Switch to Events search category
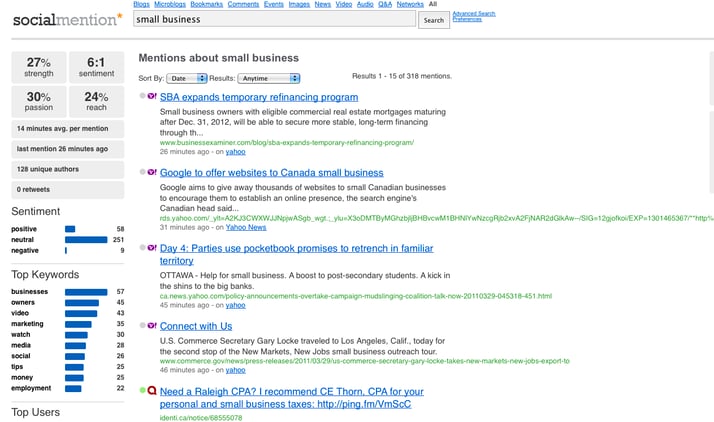The width and height of the screenshot is (714, 422). [274, 4]
